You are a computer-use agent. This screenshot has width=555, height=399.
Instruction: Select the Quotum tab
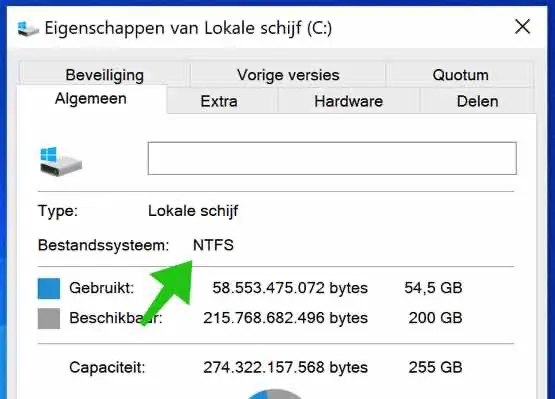coord(460,75)
